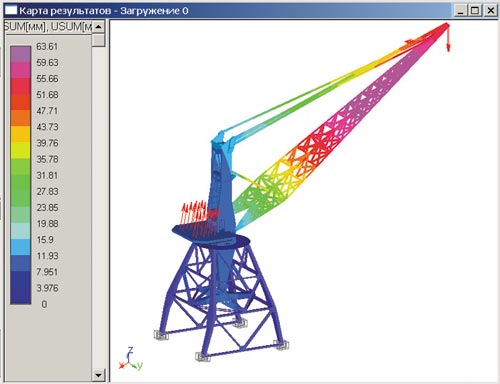This screenshot has height=384, width=500.
Task: Click legend panel scroll down arrow
Action: point(98,375)
